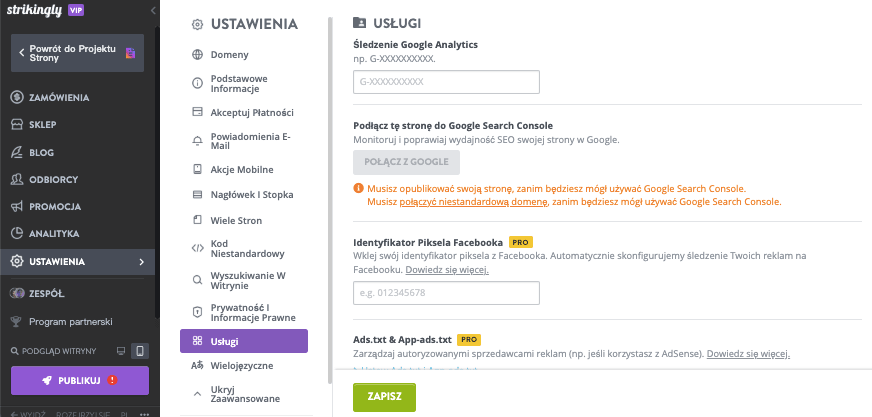
Task: Click the green ZAPISZ save button
Action: (x=384, y=397)
